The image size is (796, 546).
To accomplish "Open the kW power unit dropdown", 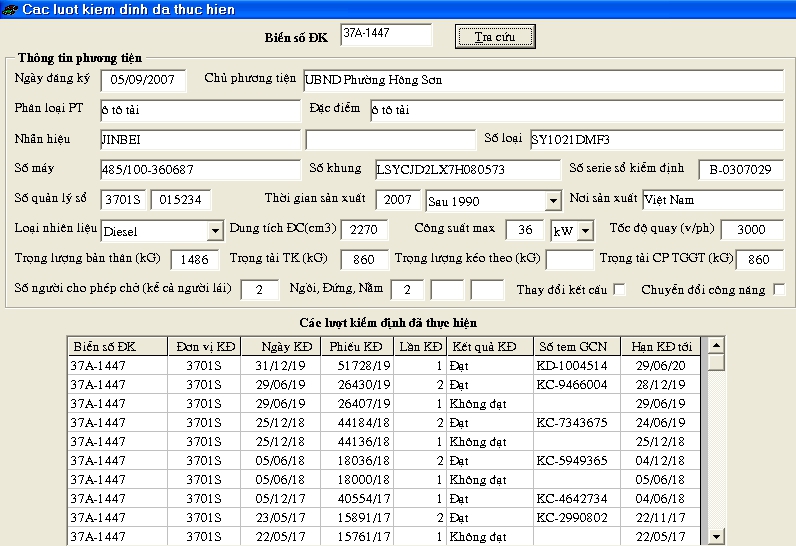I will (585, 231).
